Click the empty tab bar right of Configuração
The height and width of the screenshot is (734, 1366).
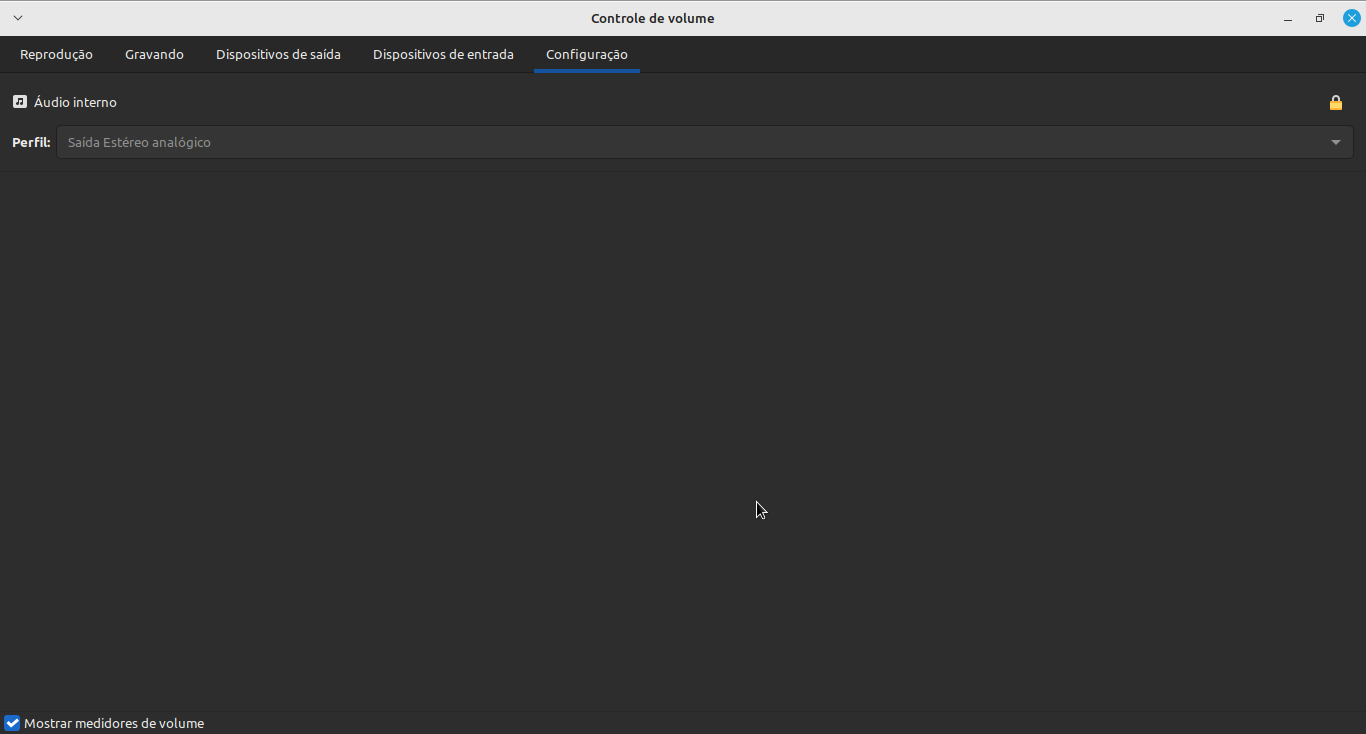[1000, 54]
